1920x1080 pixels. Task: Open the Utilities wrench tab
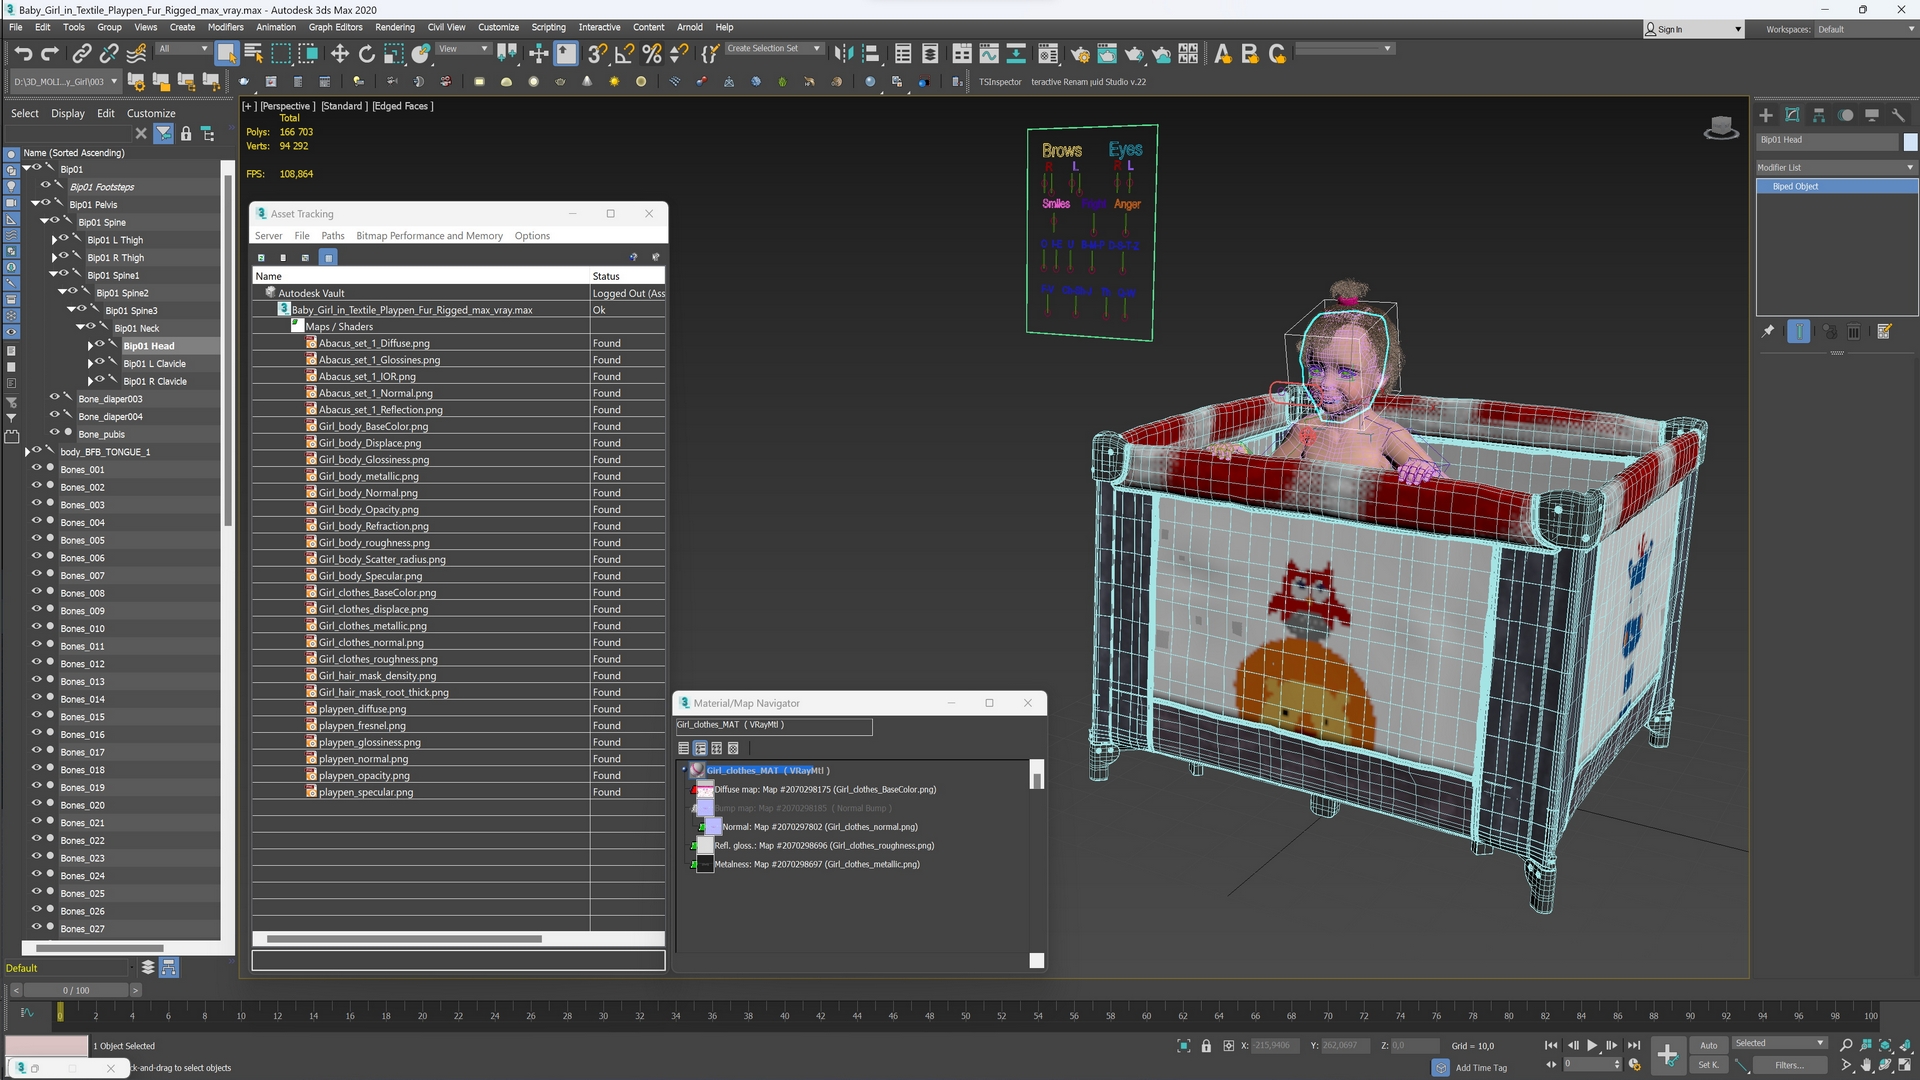[1898, 115]
